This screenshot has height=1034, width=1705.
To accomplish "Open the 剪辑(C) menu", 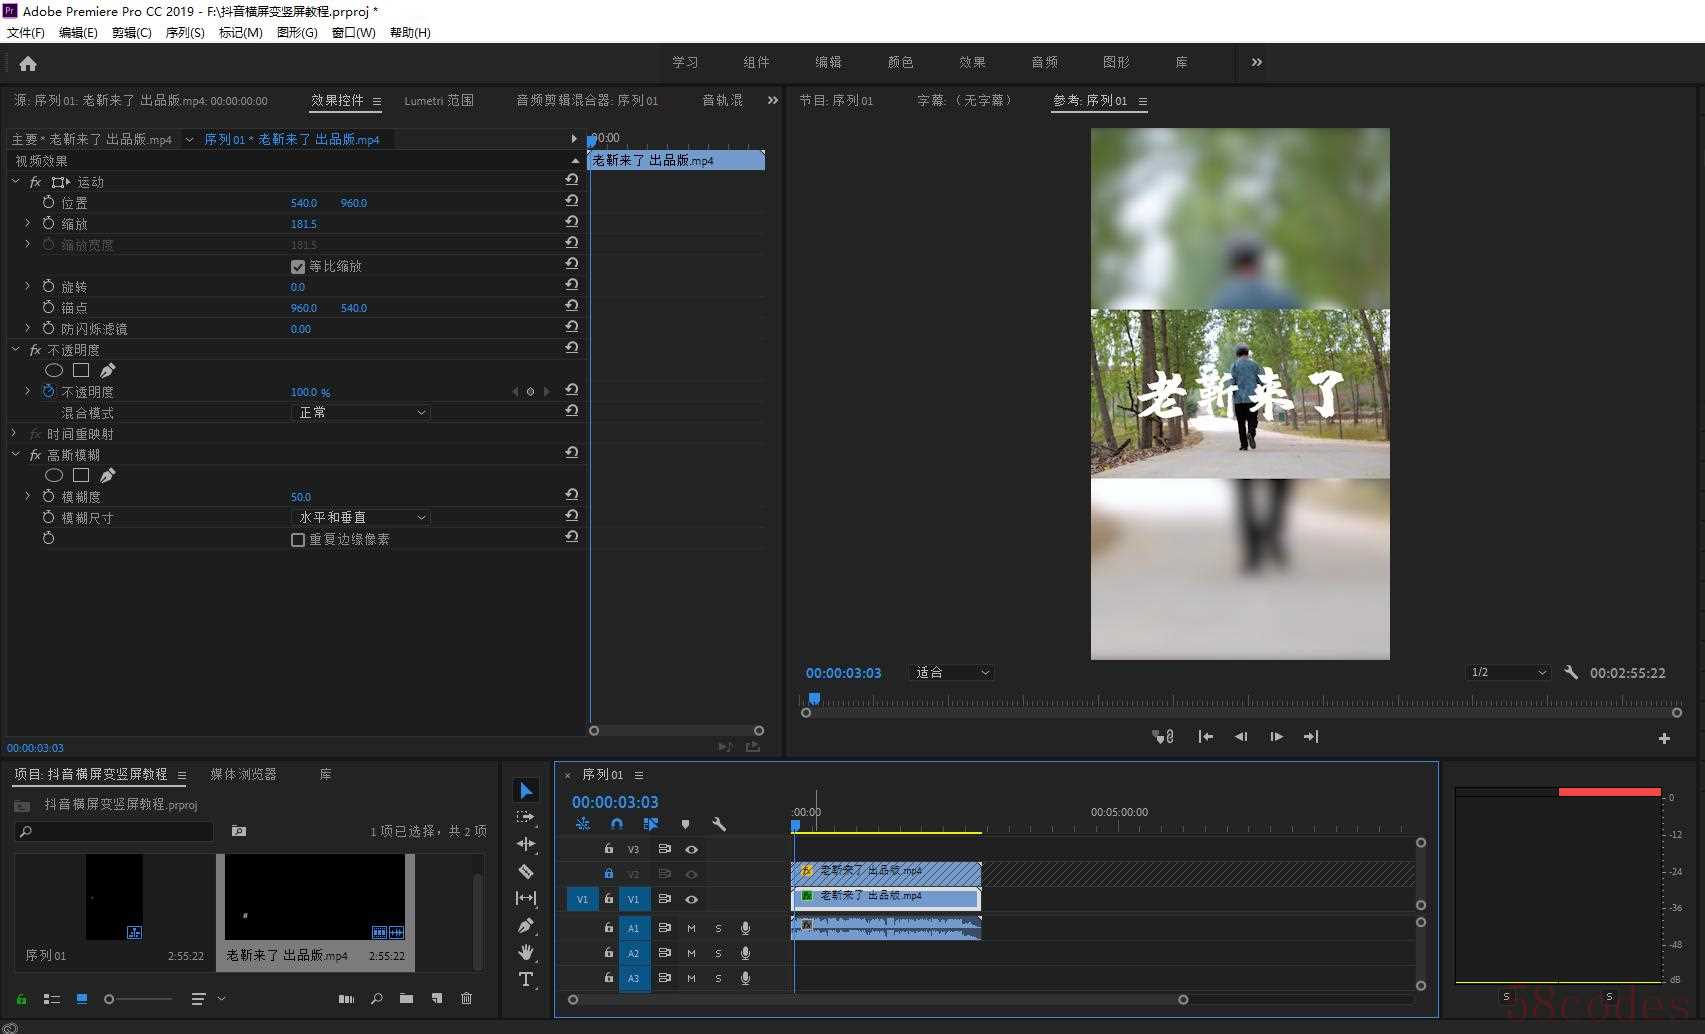I will tap(131, 32).
